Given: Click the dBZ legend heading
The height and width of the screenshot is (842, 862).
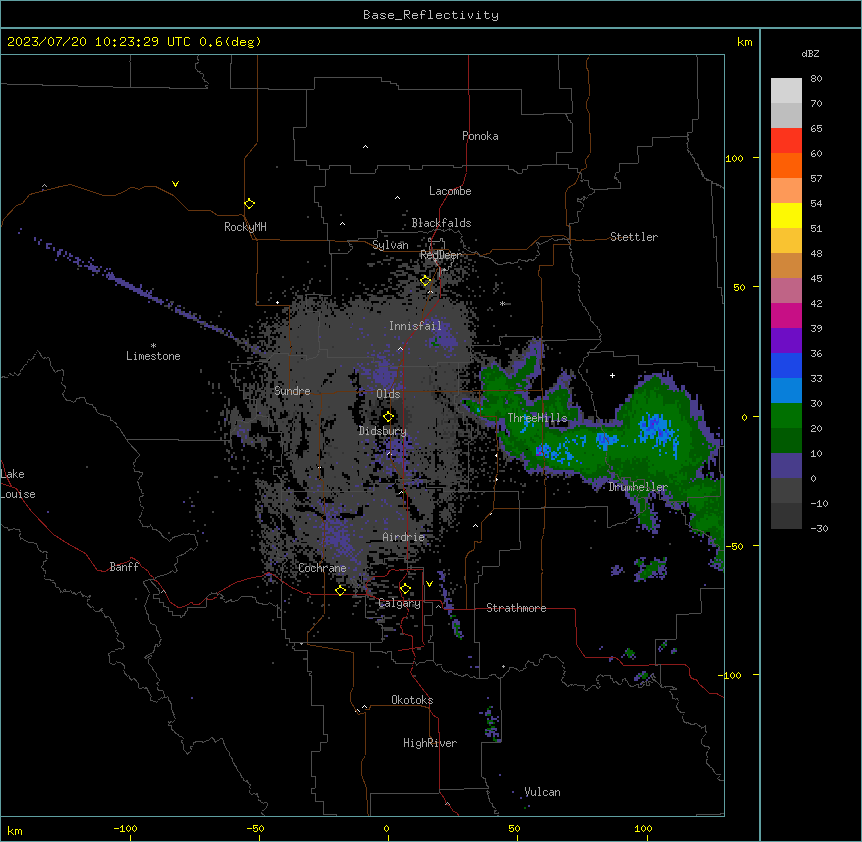Looking at the screenshot, I should tap(810, 54).
